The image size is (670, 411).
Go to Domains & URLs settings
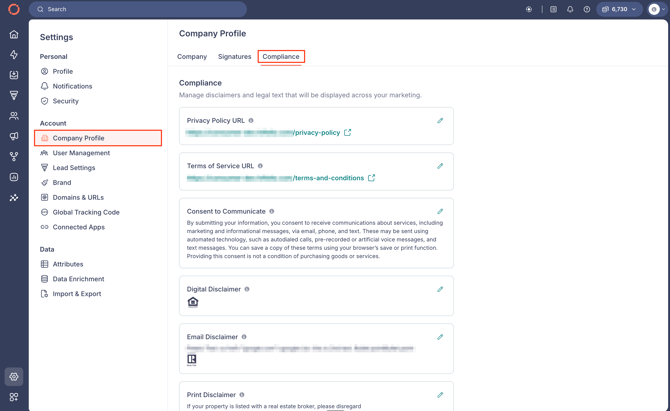click(x=78, y=197)
